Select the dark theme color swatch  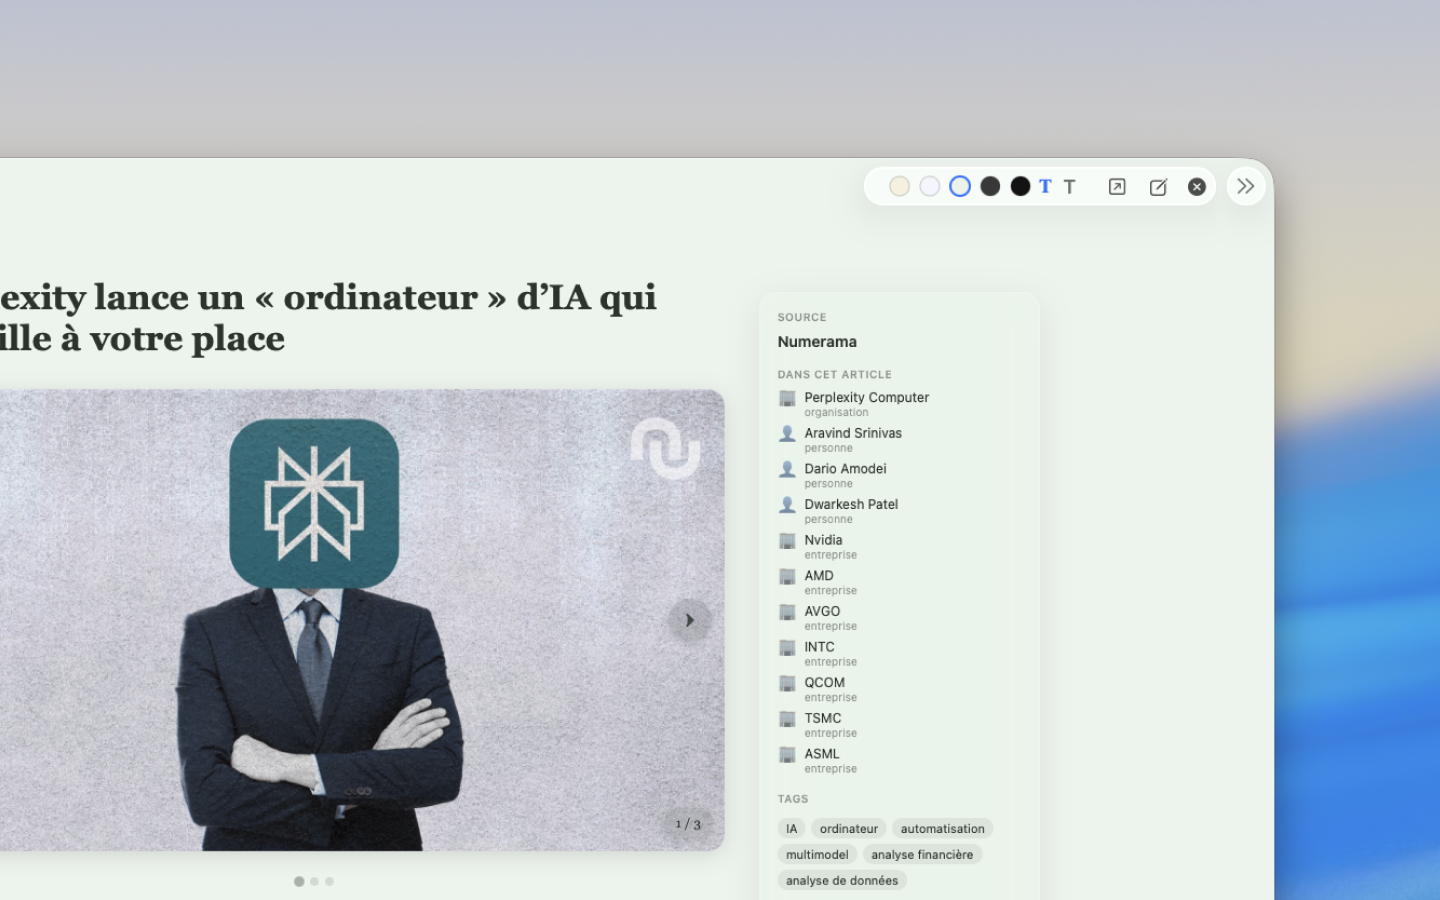pos(1020,186)
